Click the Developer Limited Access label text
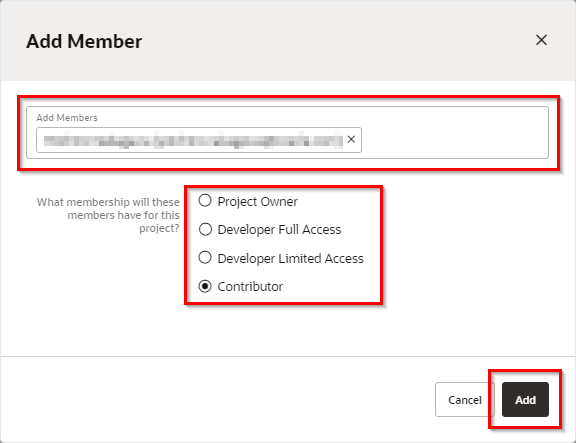The height and width of the screenshot is (443, 576). point(291,259)
